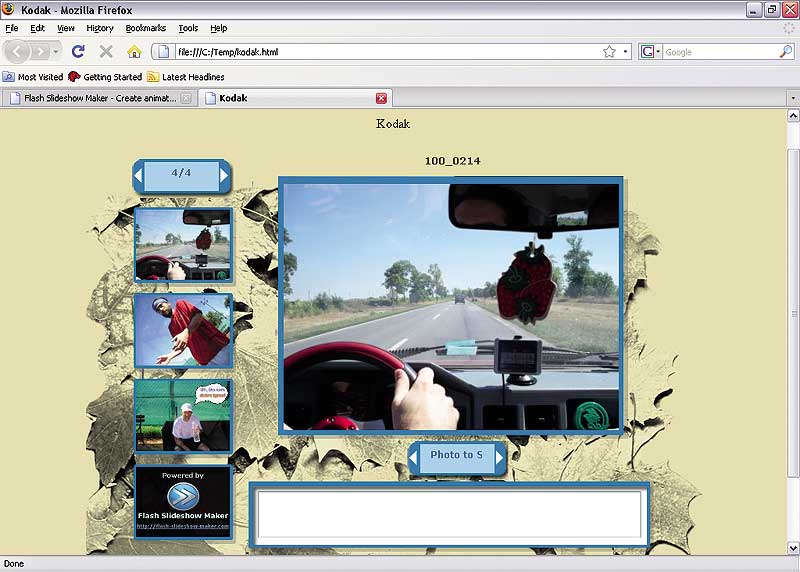Select the tennis court thumbnail
The width and height of the screenshot is (800, 572).
(x=183, y=416)
